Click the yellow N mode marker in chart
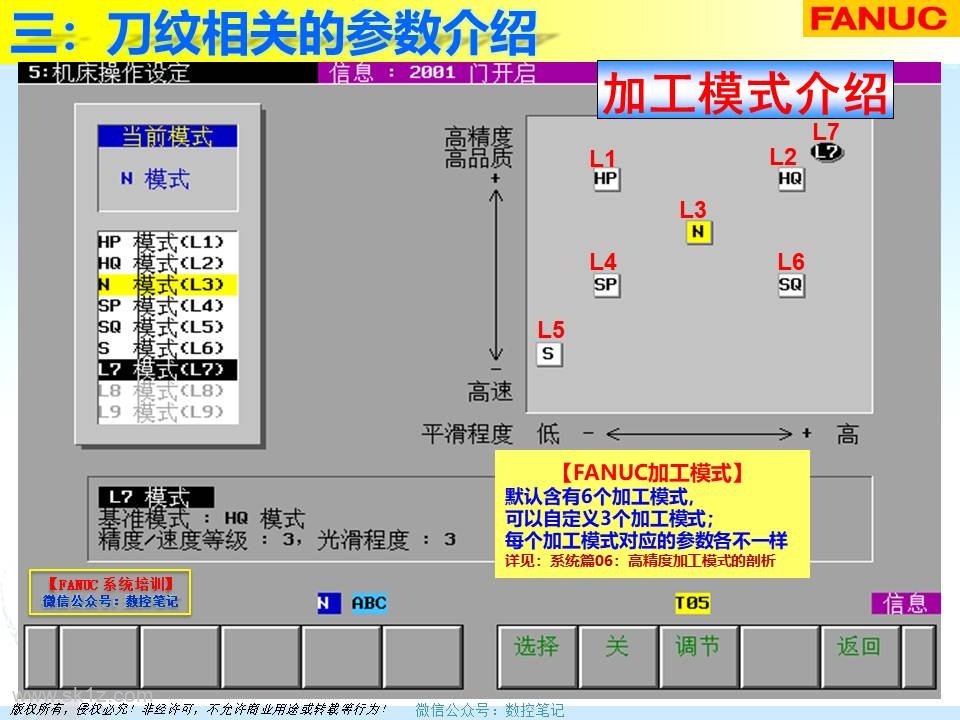The image size is (960, 720). (698, 232)
